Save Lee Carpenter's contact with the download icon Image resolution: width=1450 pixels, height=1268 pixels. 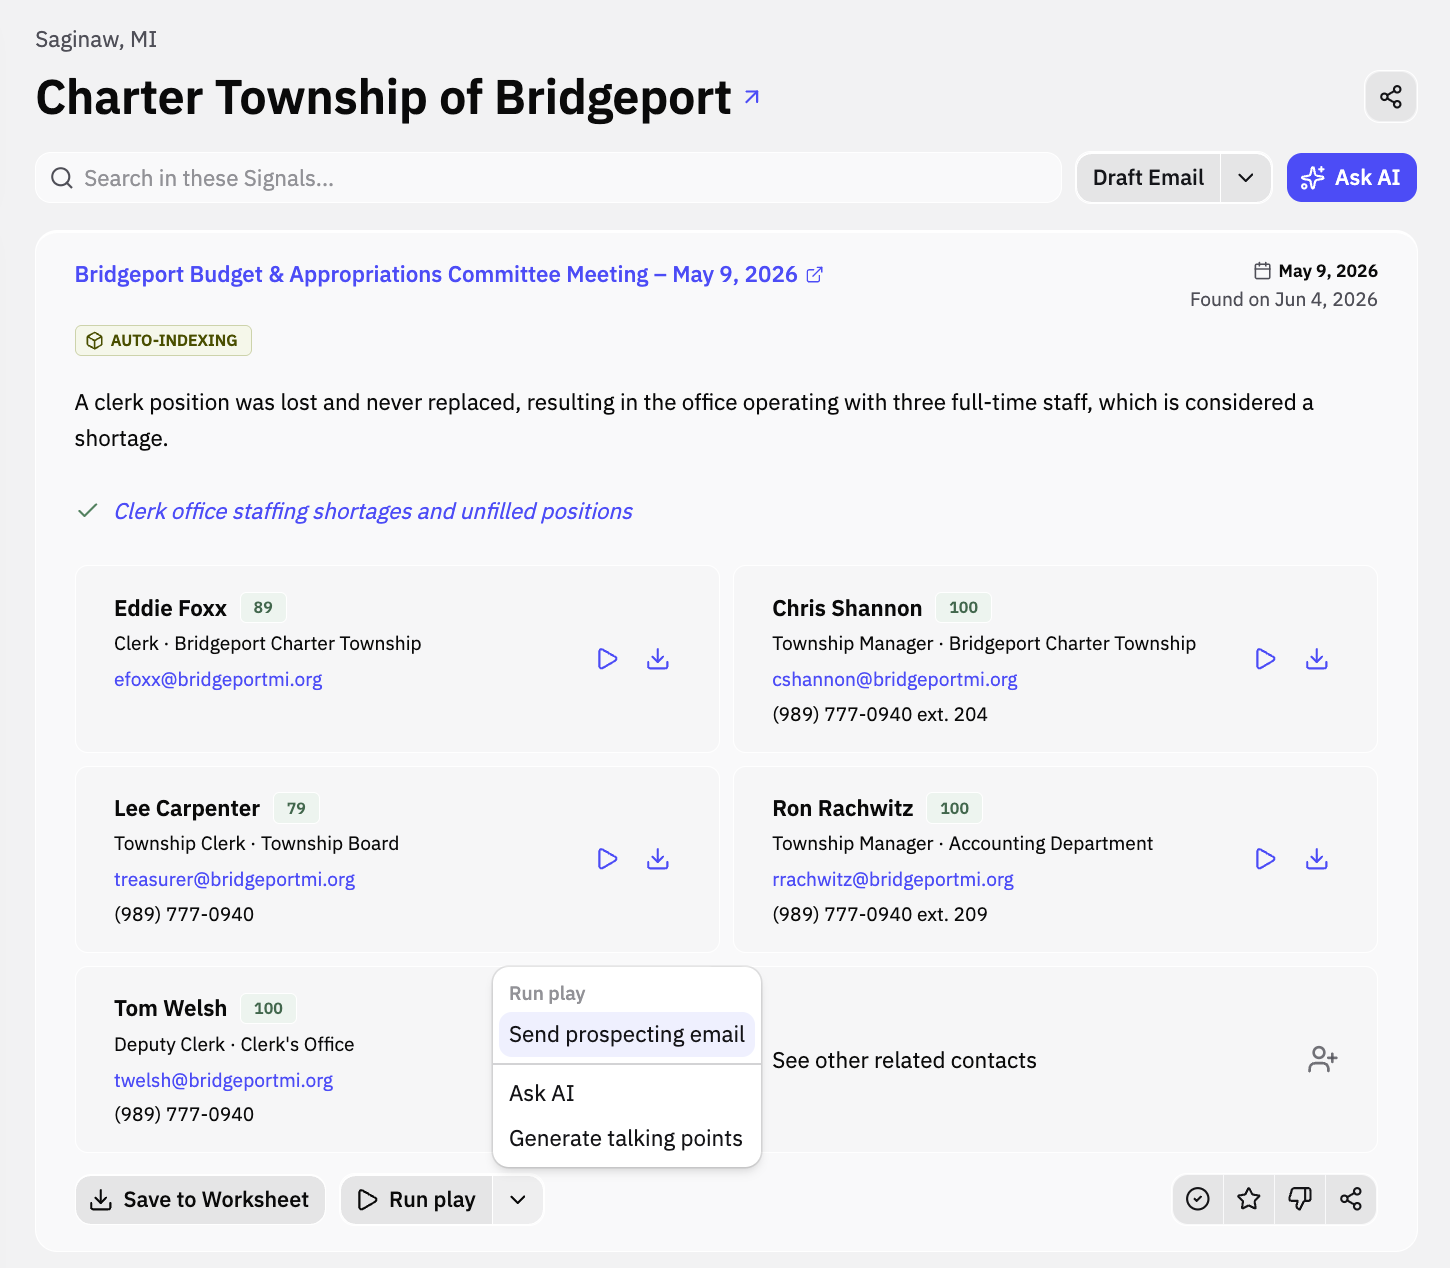click(x=657, y=859)
